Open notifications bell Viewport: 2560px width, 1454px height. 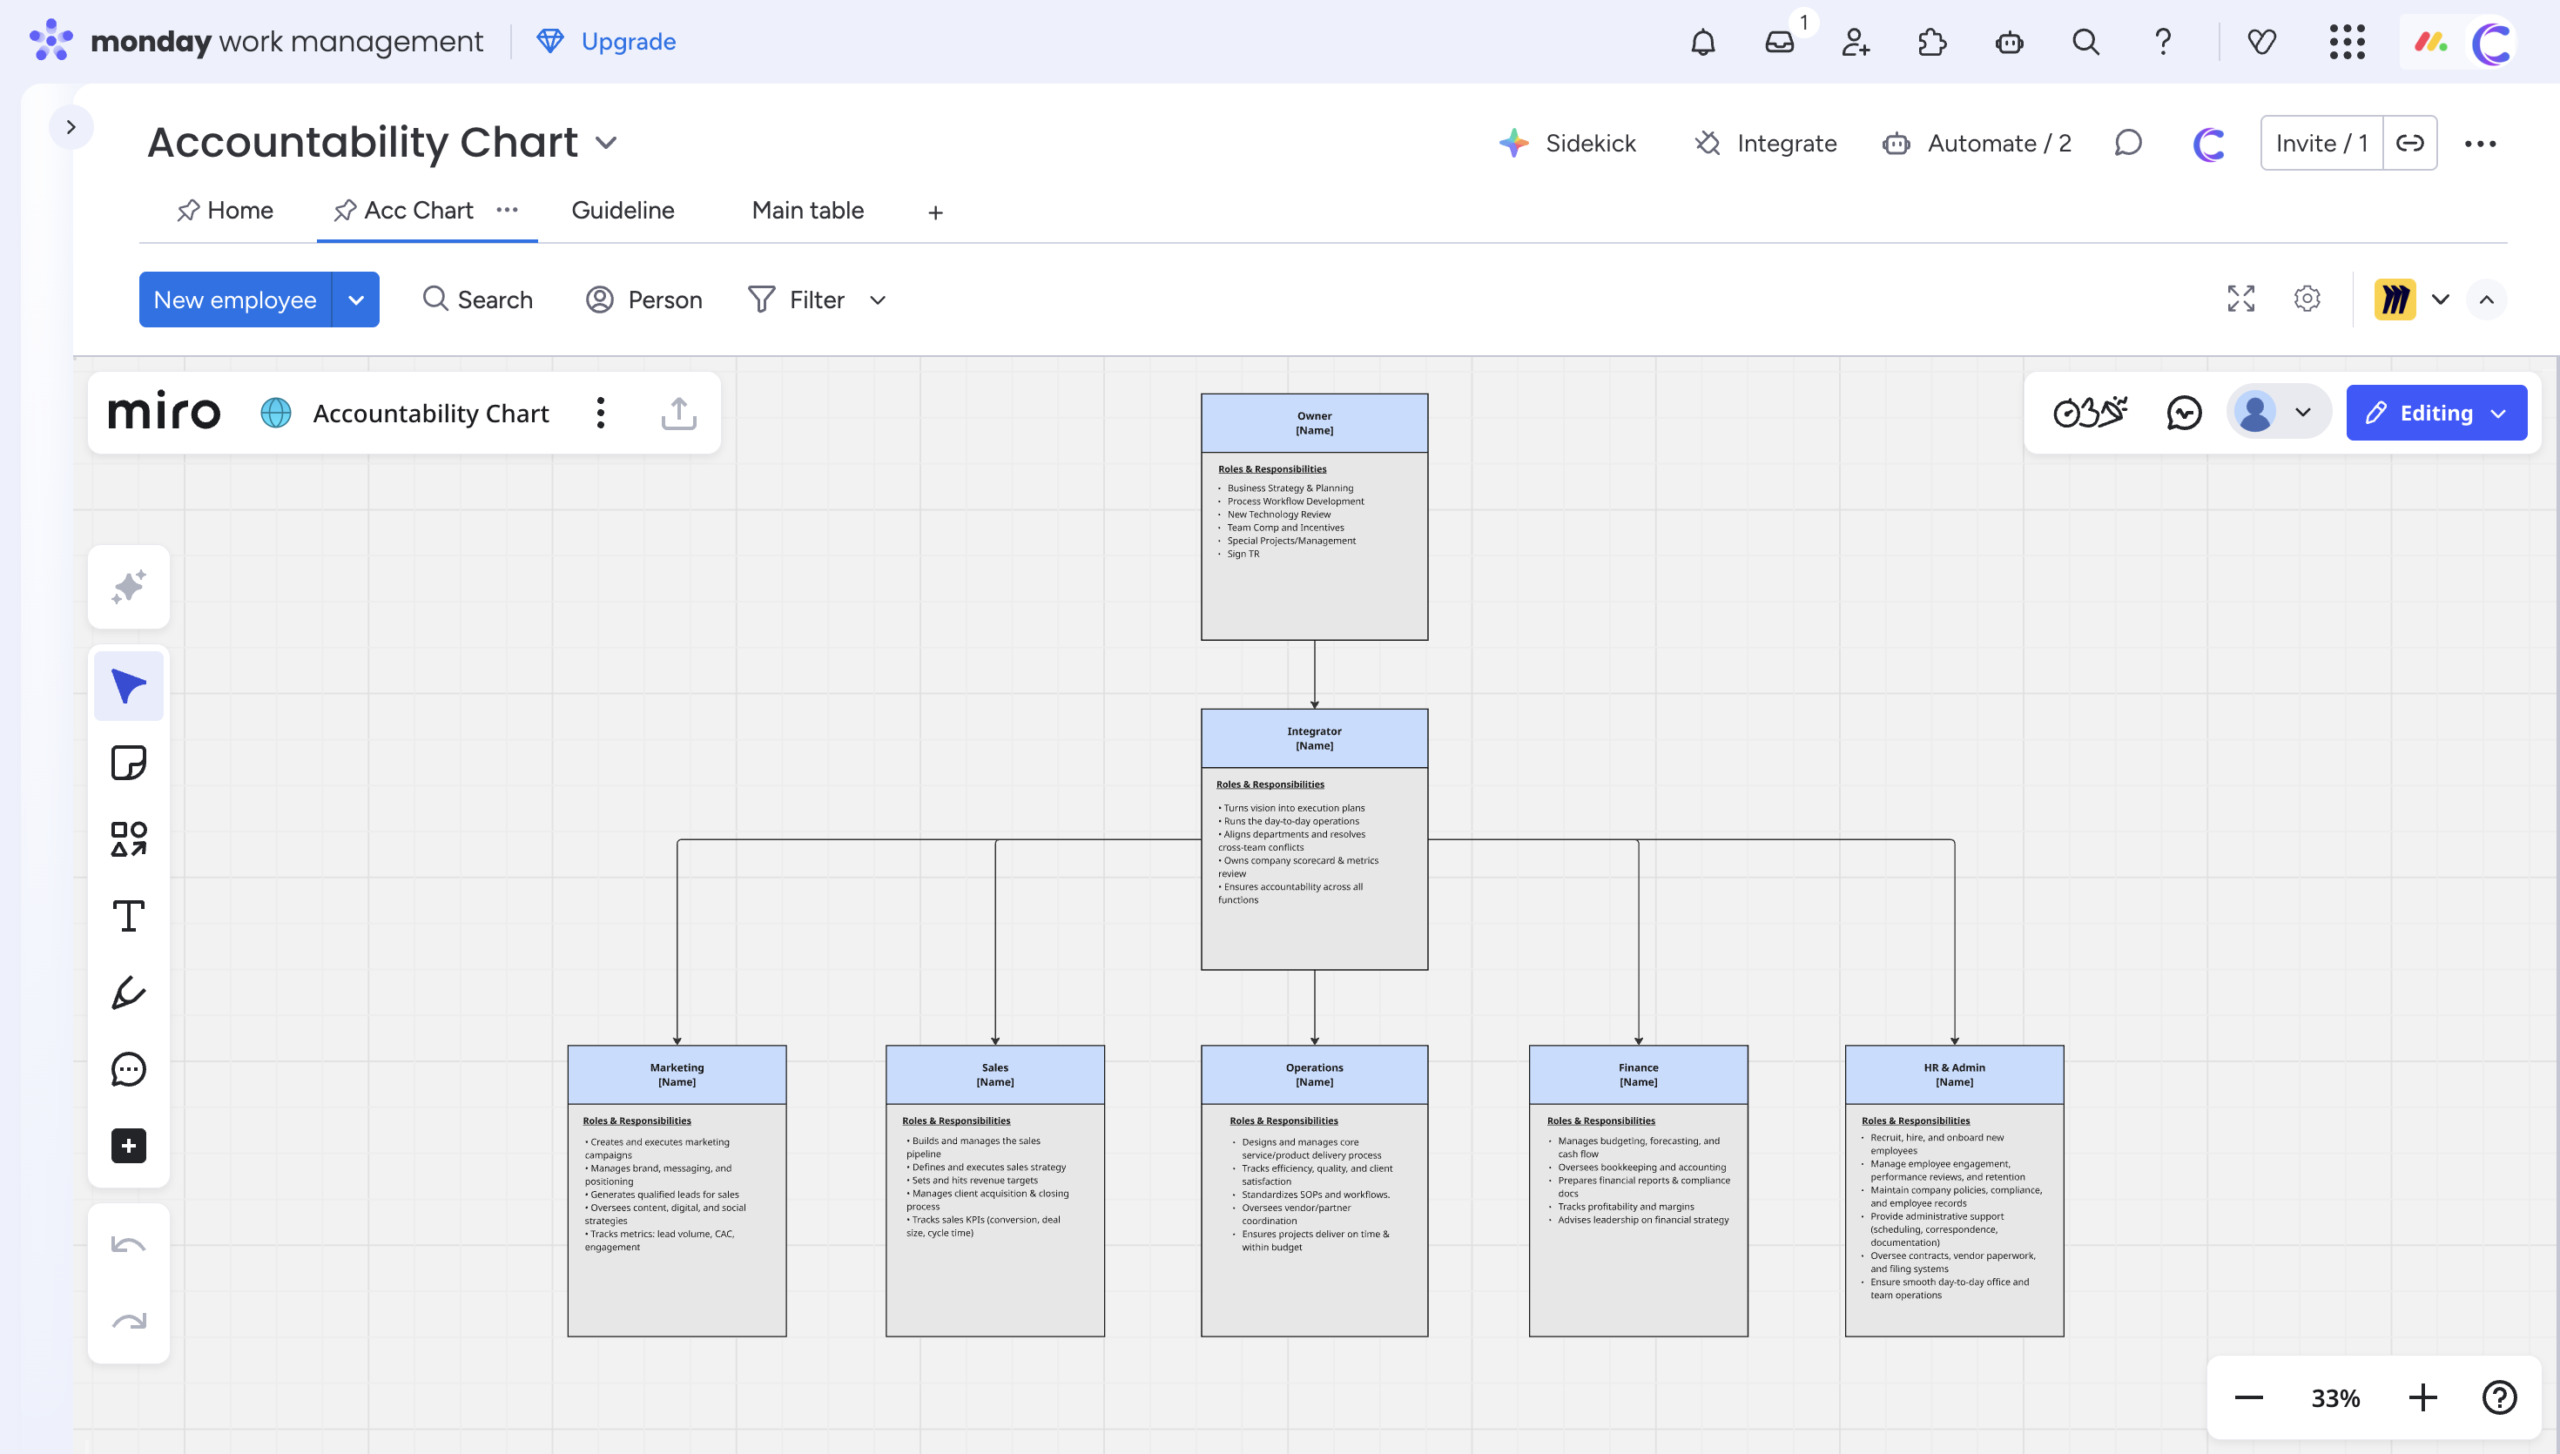pos(1702,42)
